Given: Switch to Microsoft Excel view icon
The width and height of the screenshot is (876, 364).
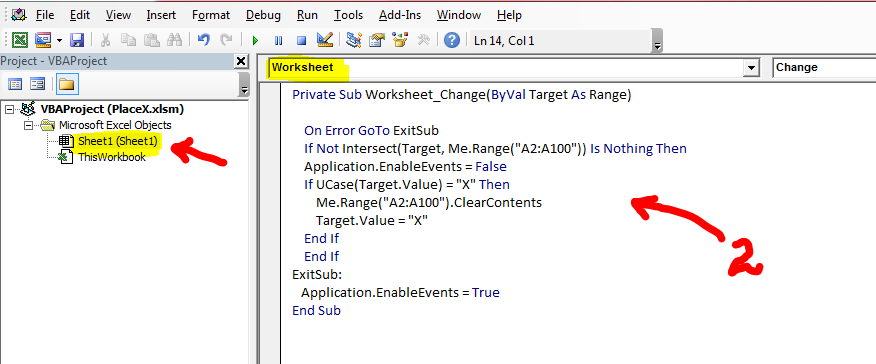Looking at the screenshot, I should coord(20,40).
